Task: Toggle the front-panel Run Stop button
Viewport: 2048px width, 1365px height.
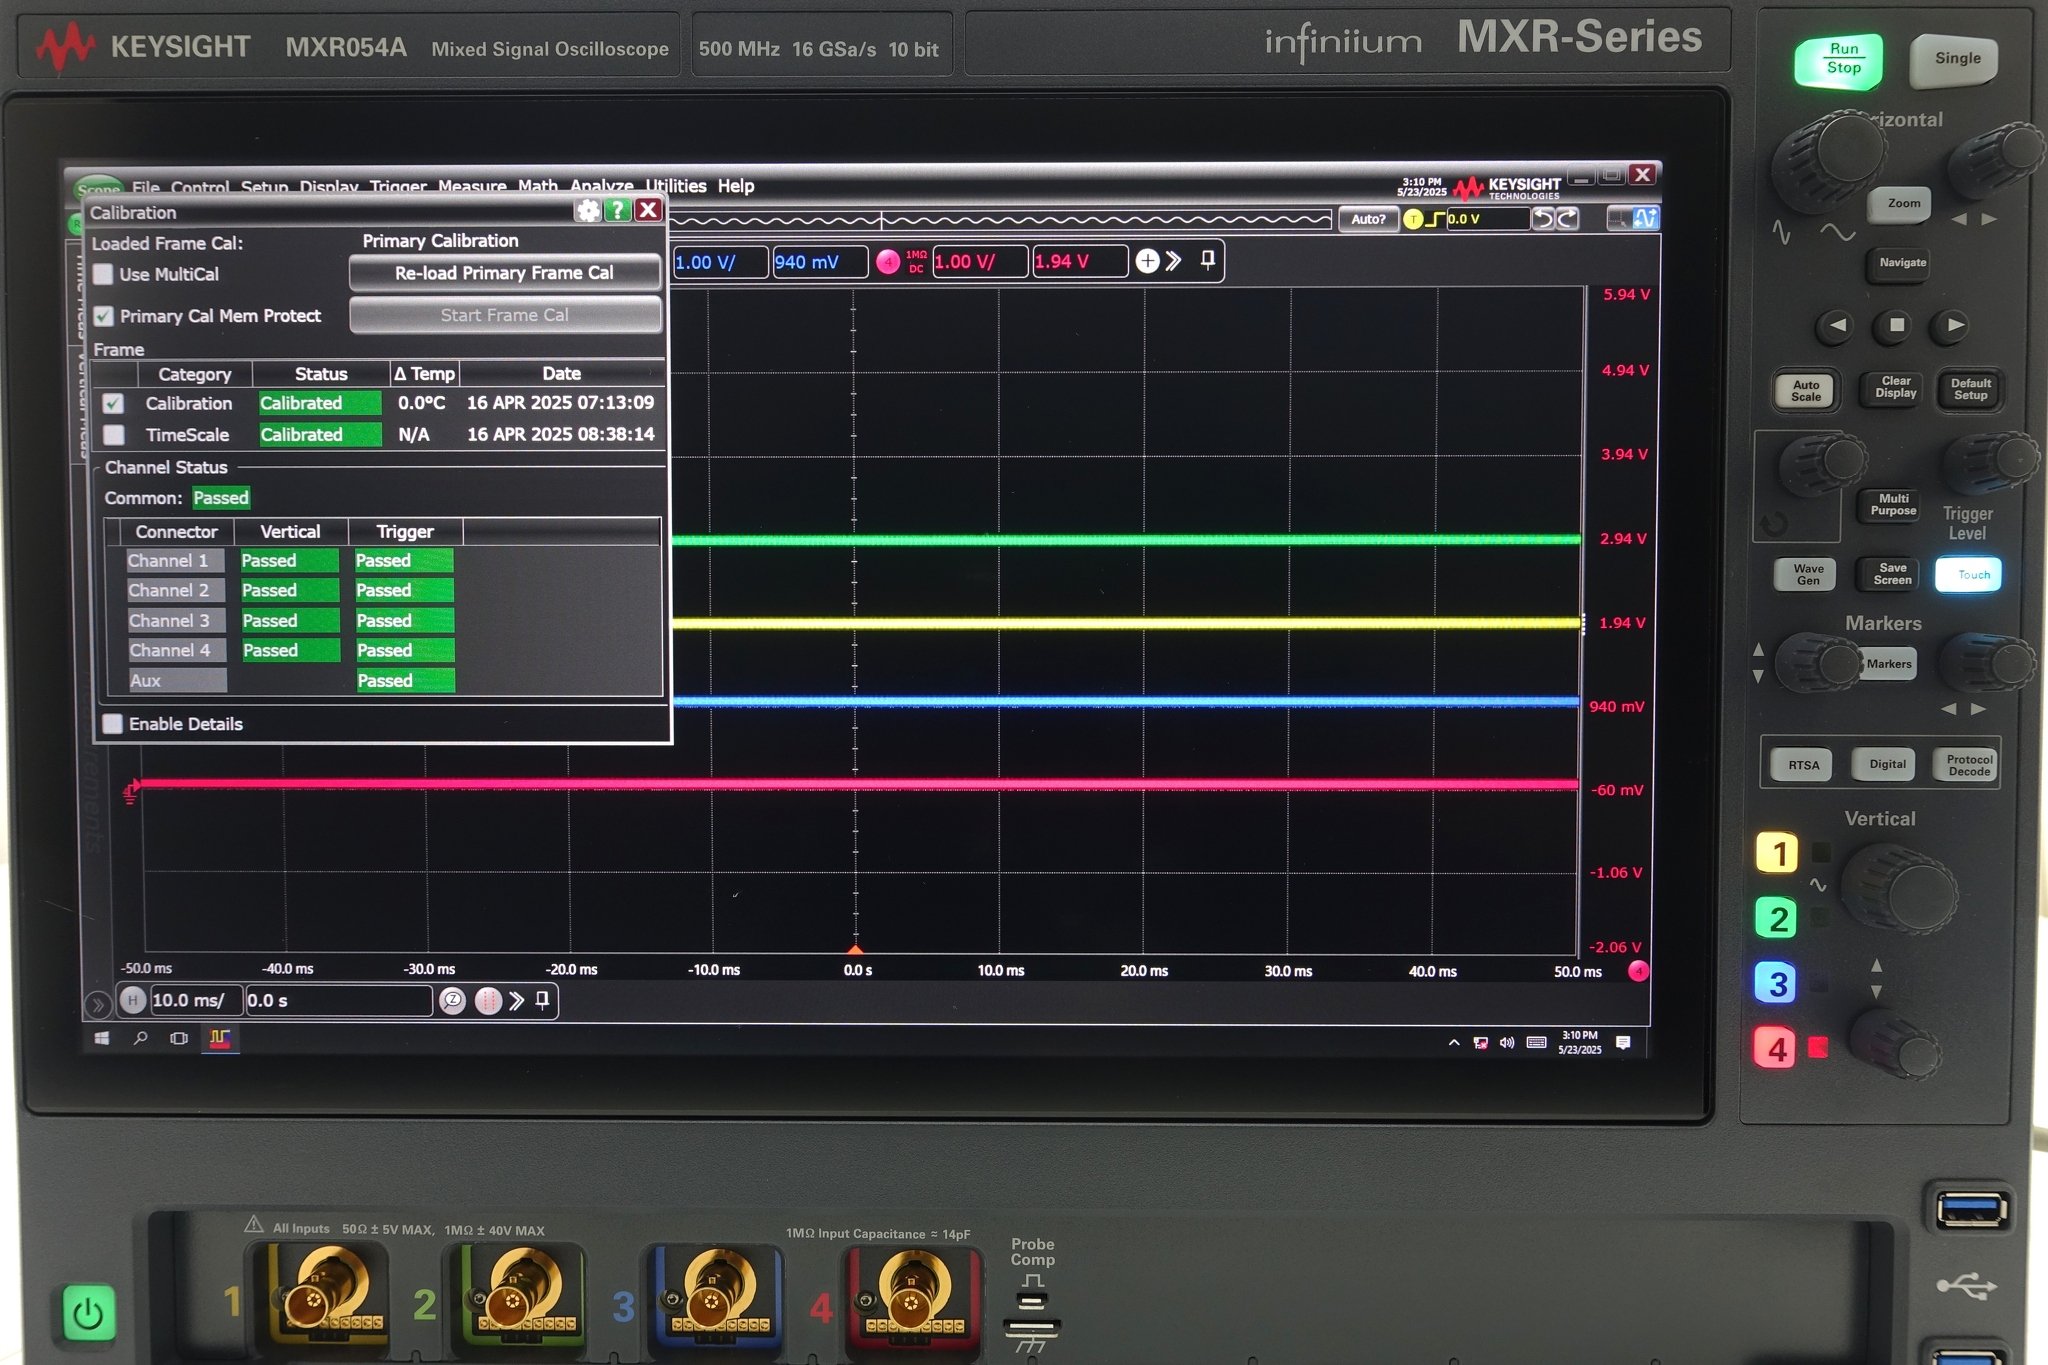Action: [x=1840, y=60]
